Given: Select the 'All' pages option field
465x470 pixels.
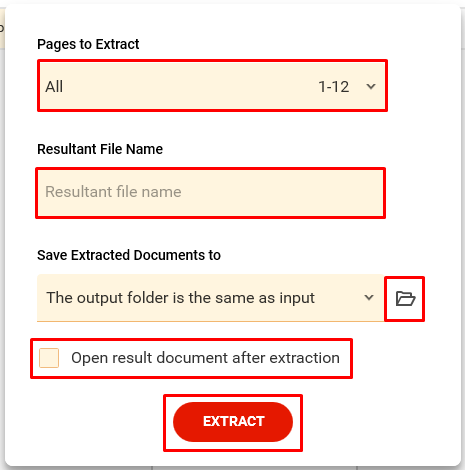Looking at the screenshot, I should [212, 86].
